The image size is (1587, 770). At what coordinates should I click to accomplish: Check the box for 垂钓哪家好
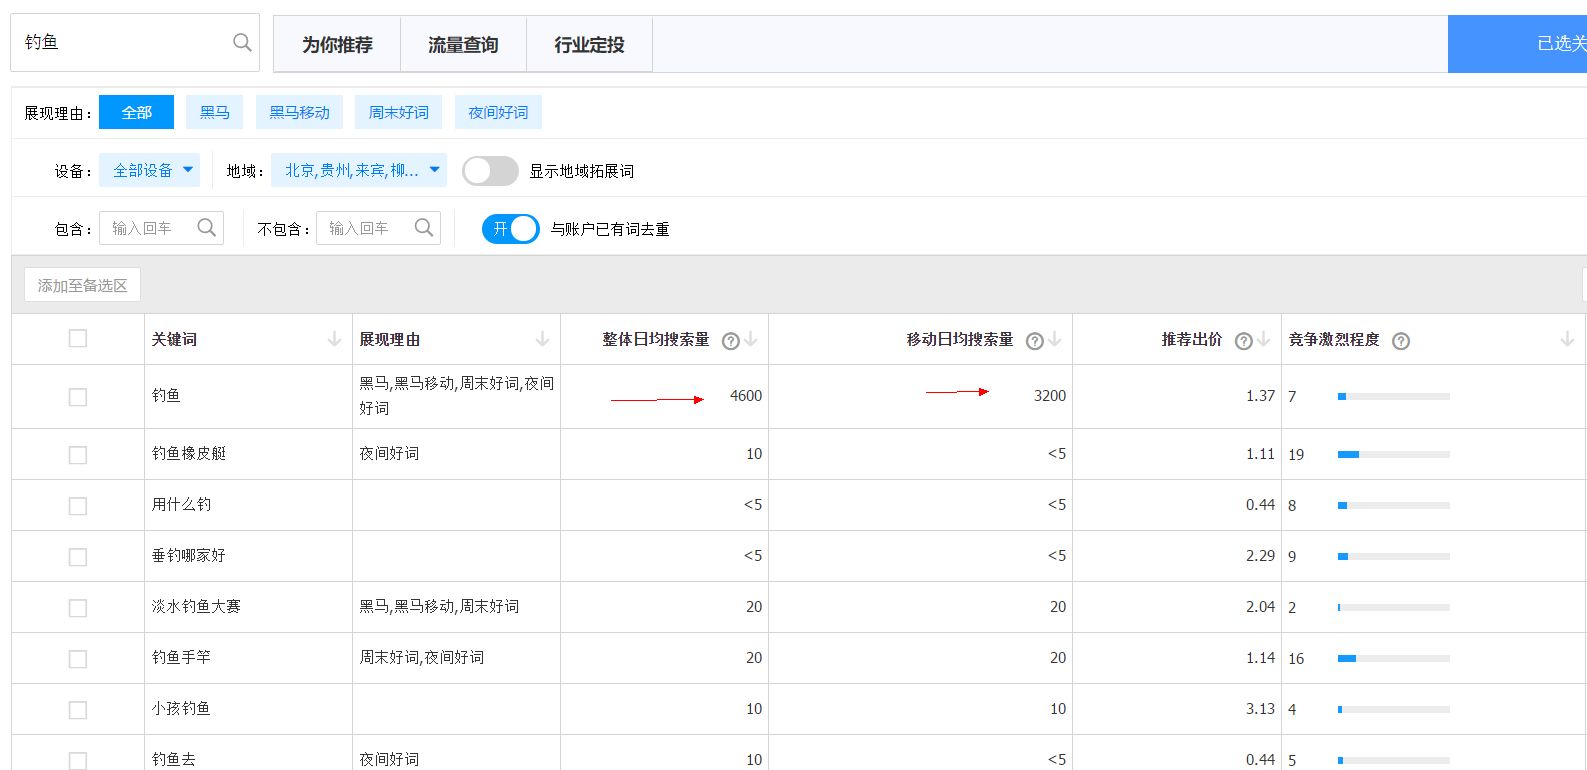[78, 557]
